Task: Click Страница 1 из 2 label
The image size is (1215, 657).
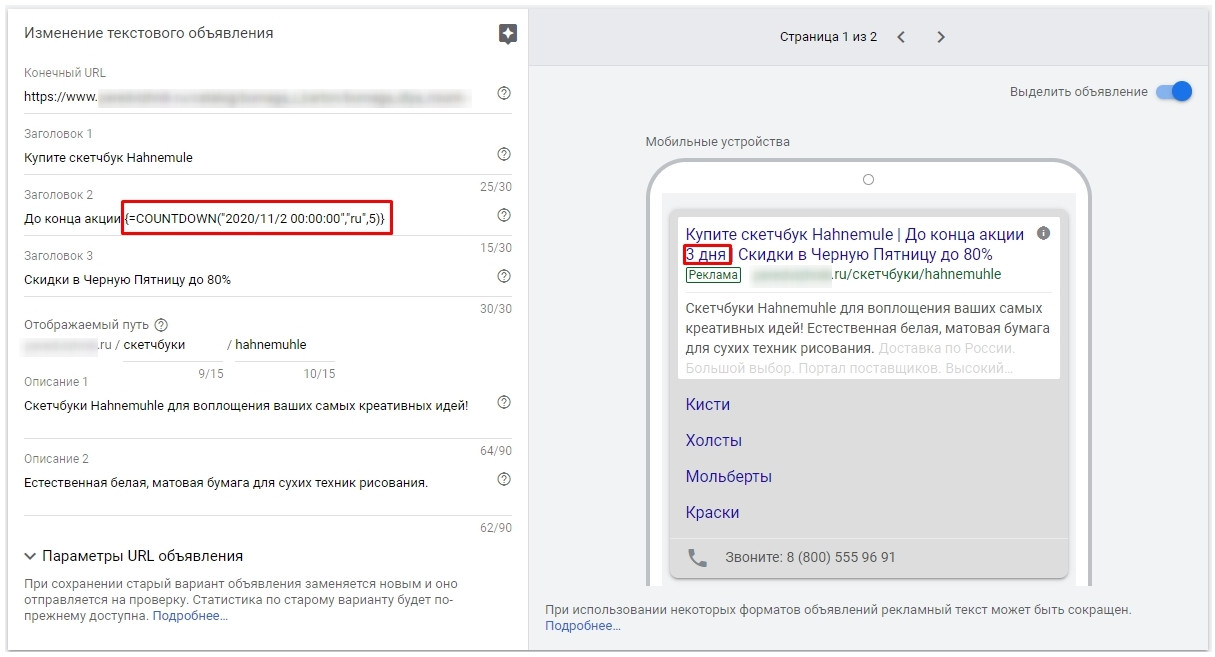Action: [x=828, y=37]
